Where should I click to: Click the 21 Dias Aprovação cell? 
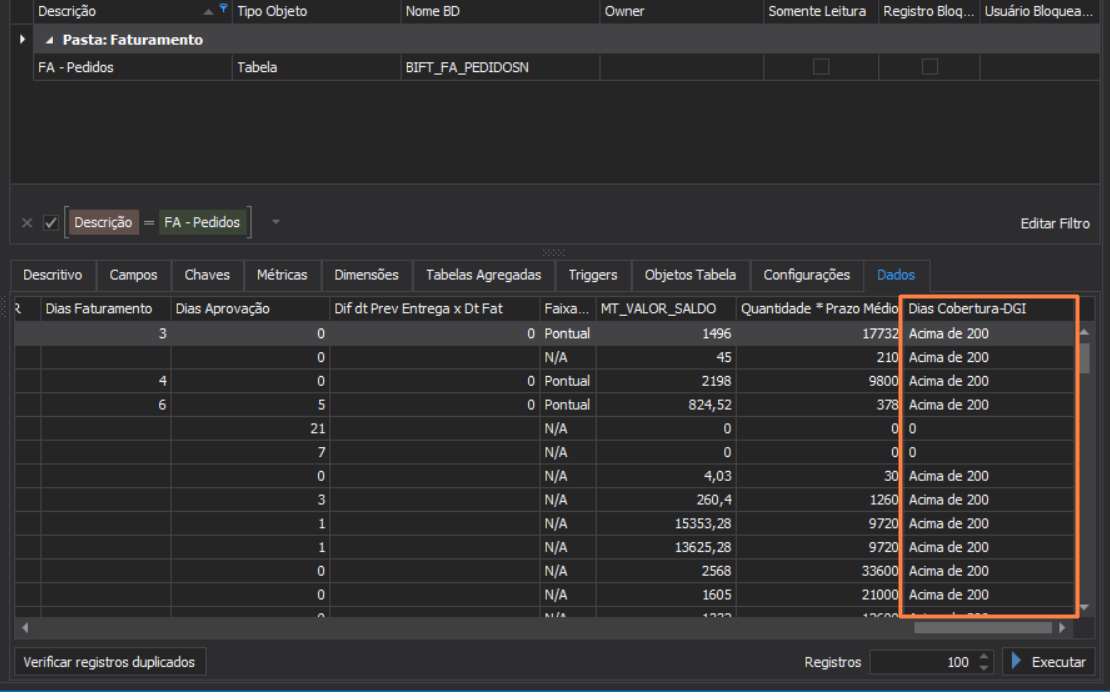(x=250, y=428)
